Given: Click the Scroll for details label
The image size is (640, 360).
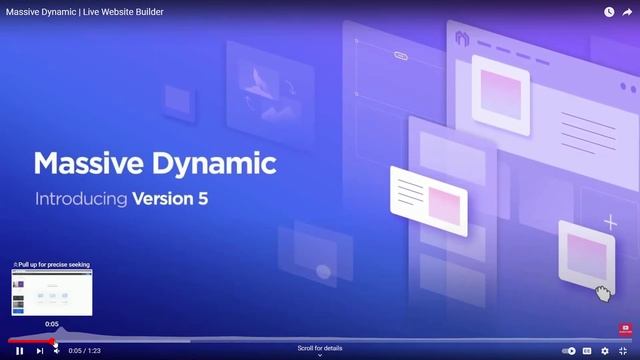Looking at the screenshot, I should (x=320, y=348).
